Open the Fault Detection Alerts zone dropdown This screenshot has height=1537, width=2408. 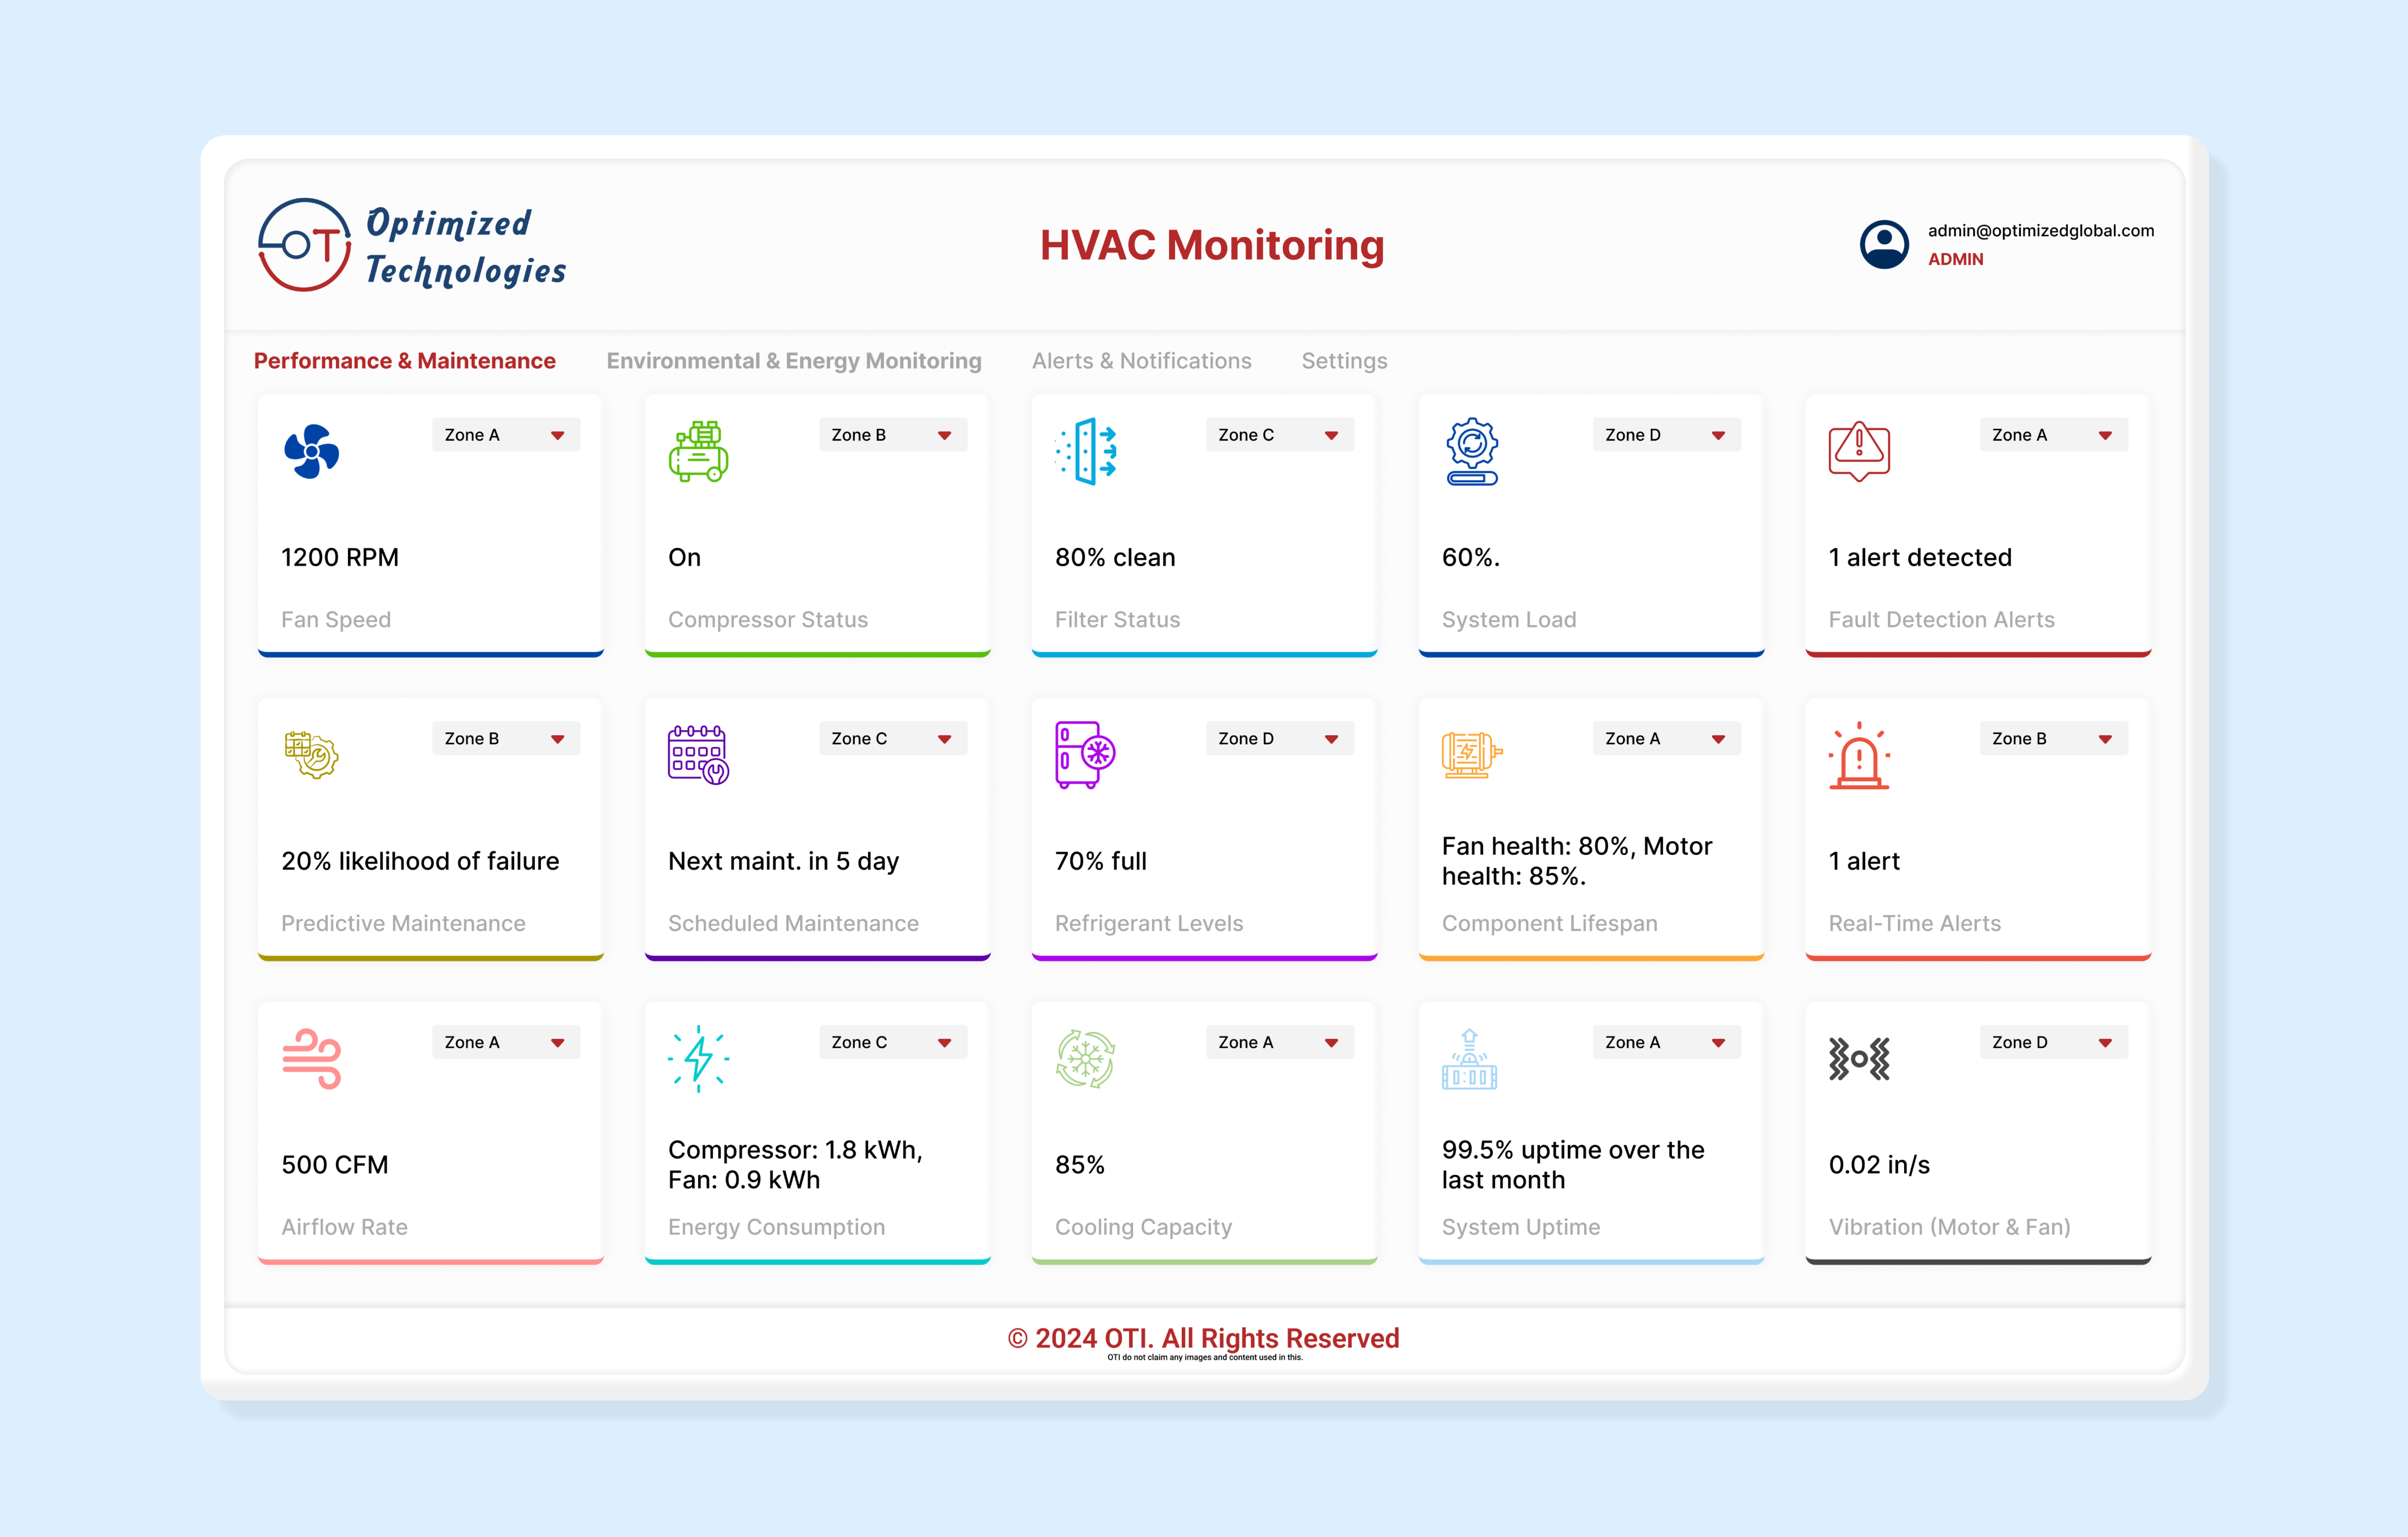tap(2054, 435)
